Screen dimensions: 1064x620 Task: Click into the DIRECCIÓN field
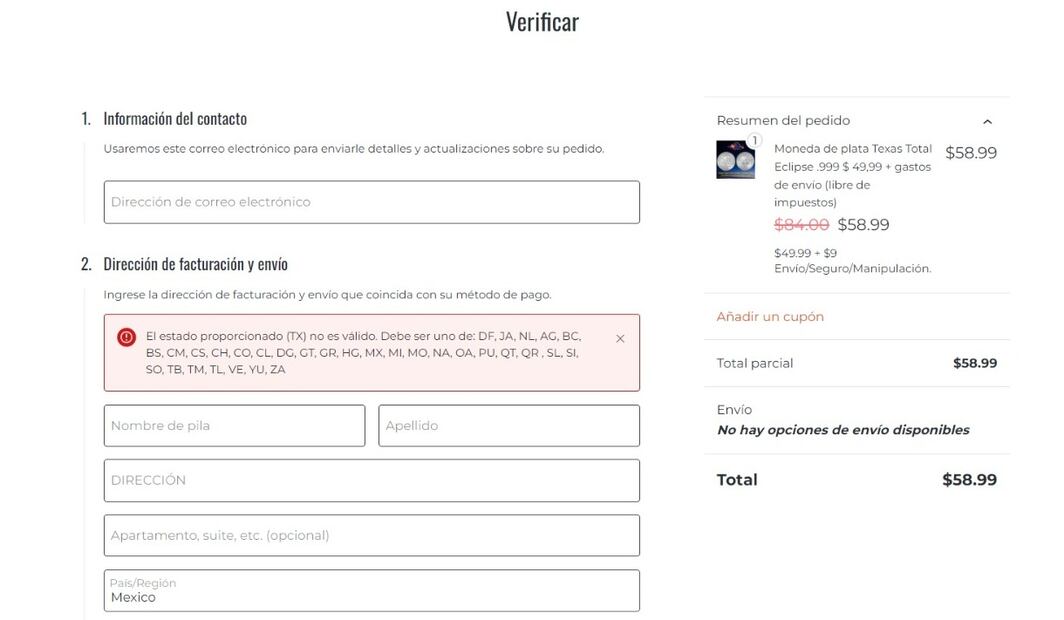pos(372,481)
